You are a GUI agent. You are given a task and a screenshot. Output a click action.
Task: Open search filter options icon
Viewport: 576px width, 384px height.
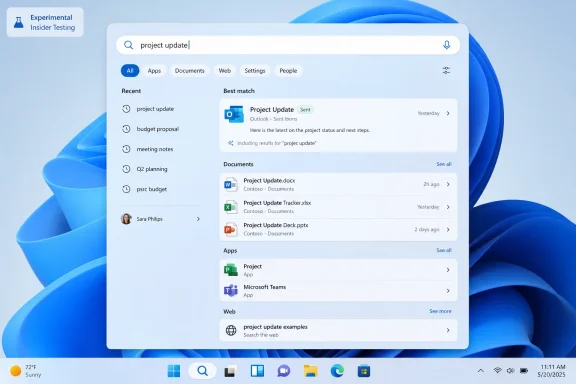pyautogui.click(x=446, y=71)
